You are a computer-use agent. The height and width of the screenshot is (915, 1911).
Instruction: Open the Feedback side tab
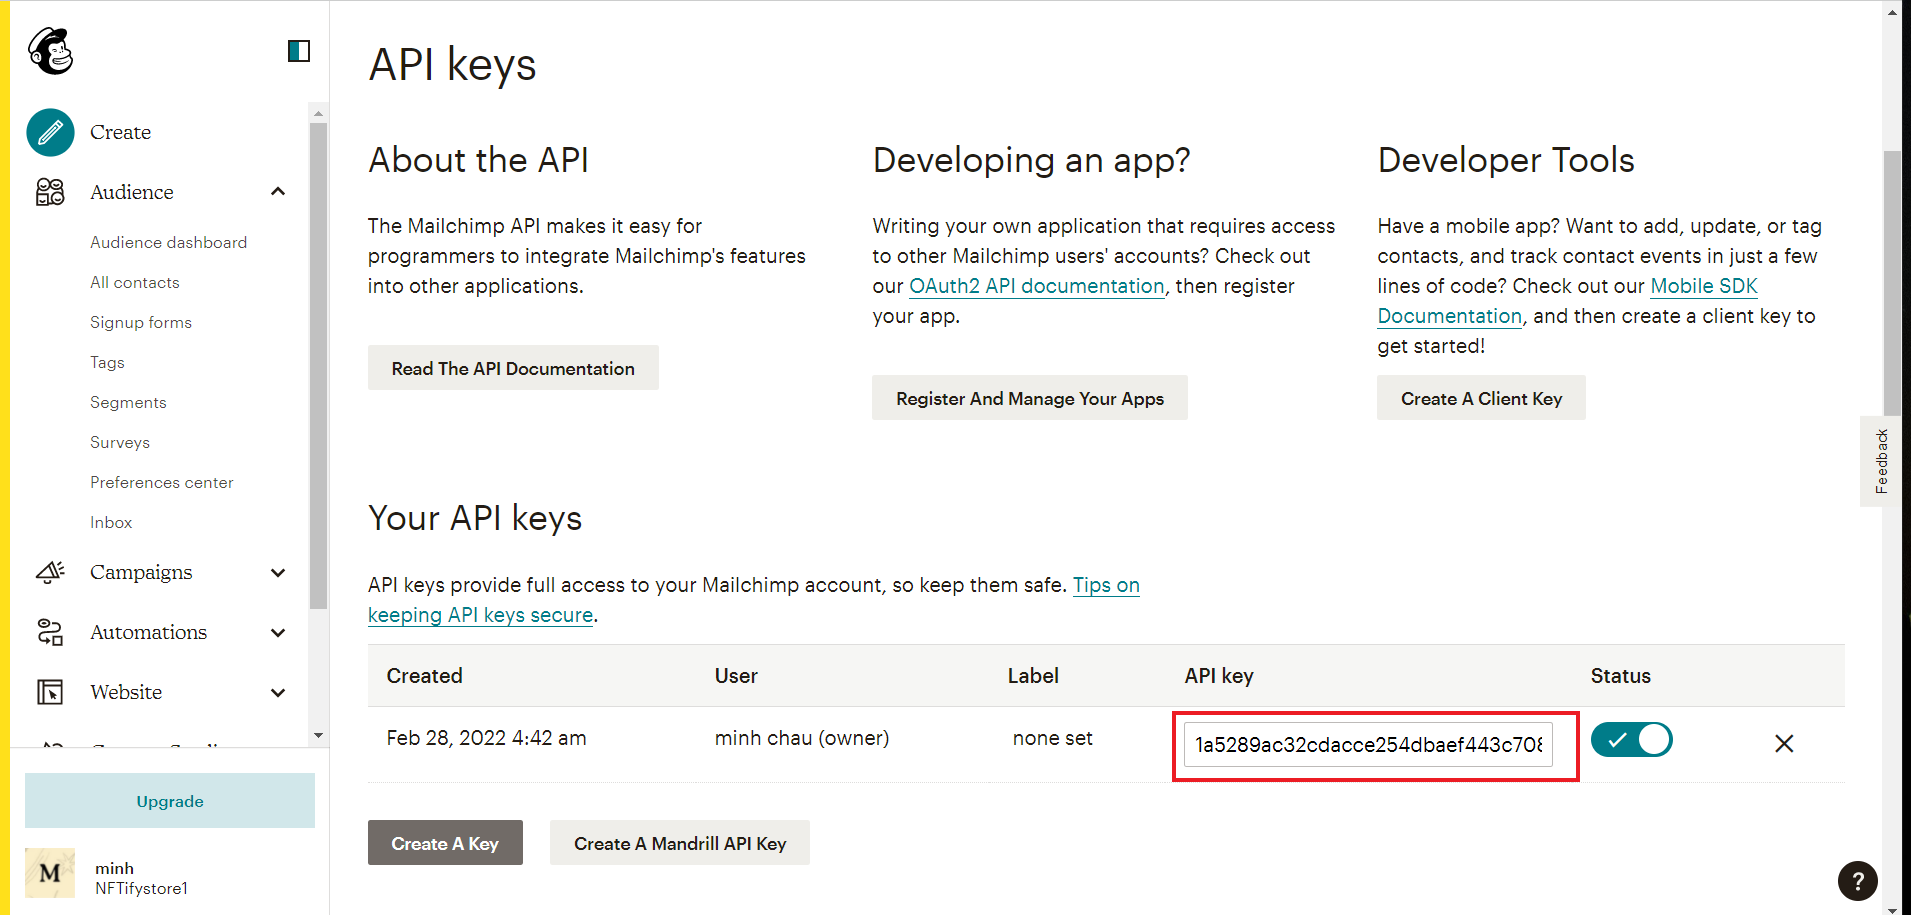point(1880,461)
